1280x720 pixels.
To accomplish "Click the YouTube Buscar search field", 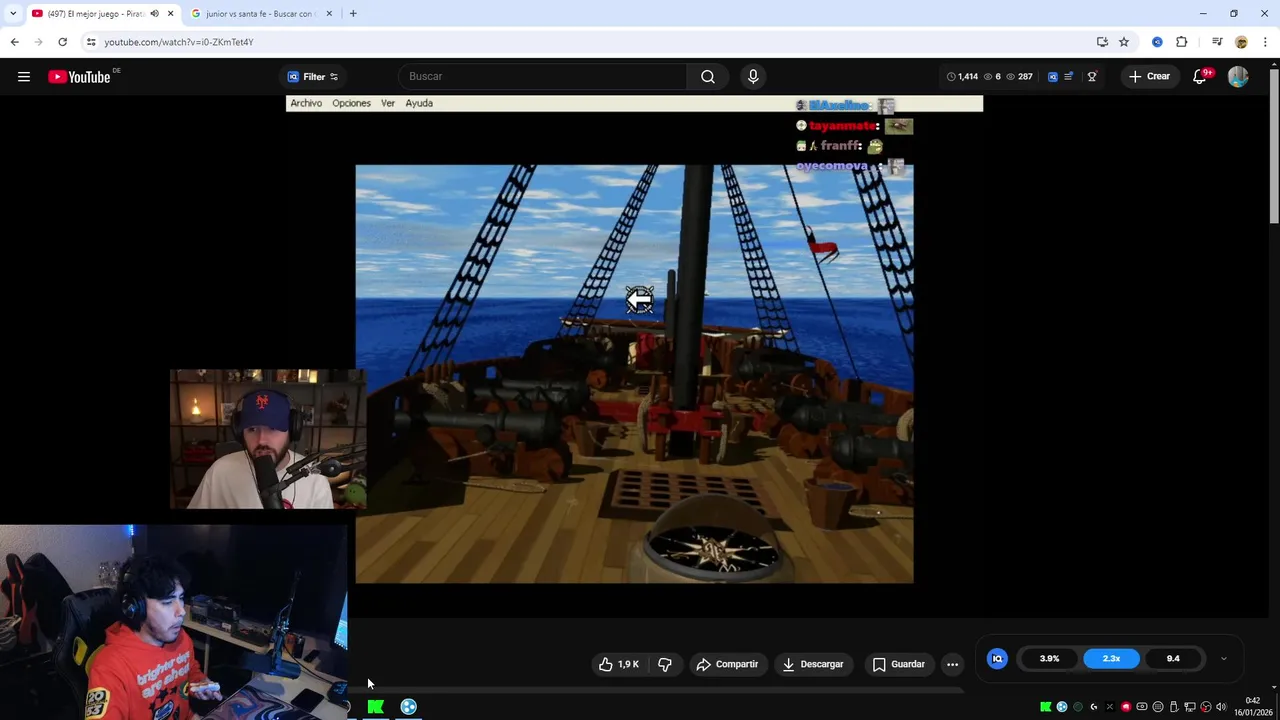I will [543, 76].
